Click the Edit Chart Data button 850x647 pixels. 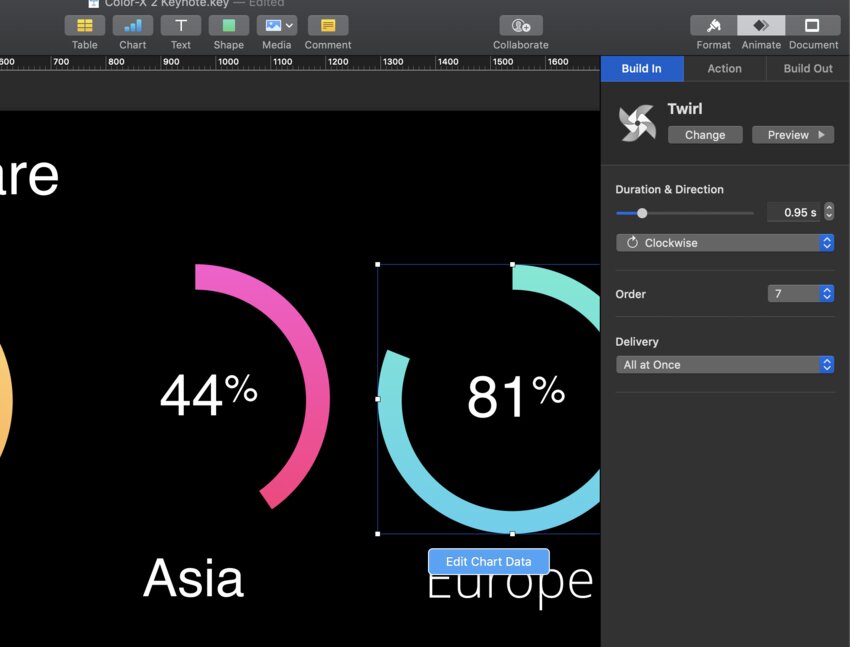tap(488, 562)
